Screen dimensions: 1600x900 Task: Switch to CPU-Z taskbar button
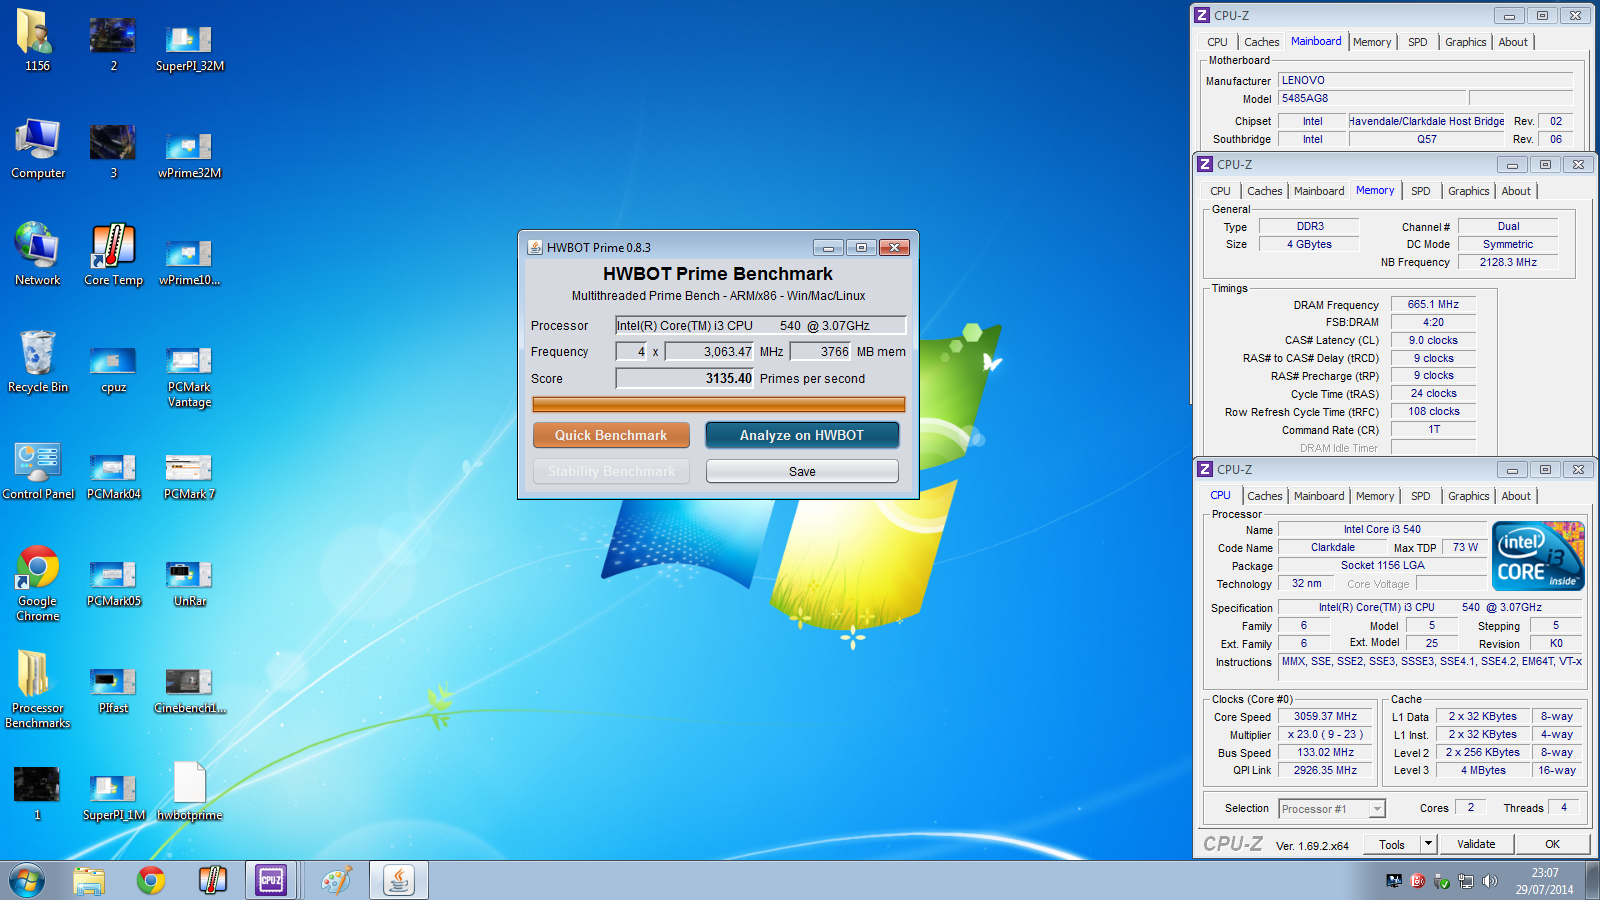click(271, 880)
